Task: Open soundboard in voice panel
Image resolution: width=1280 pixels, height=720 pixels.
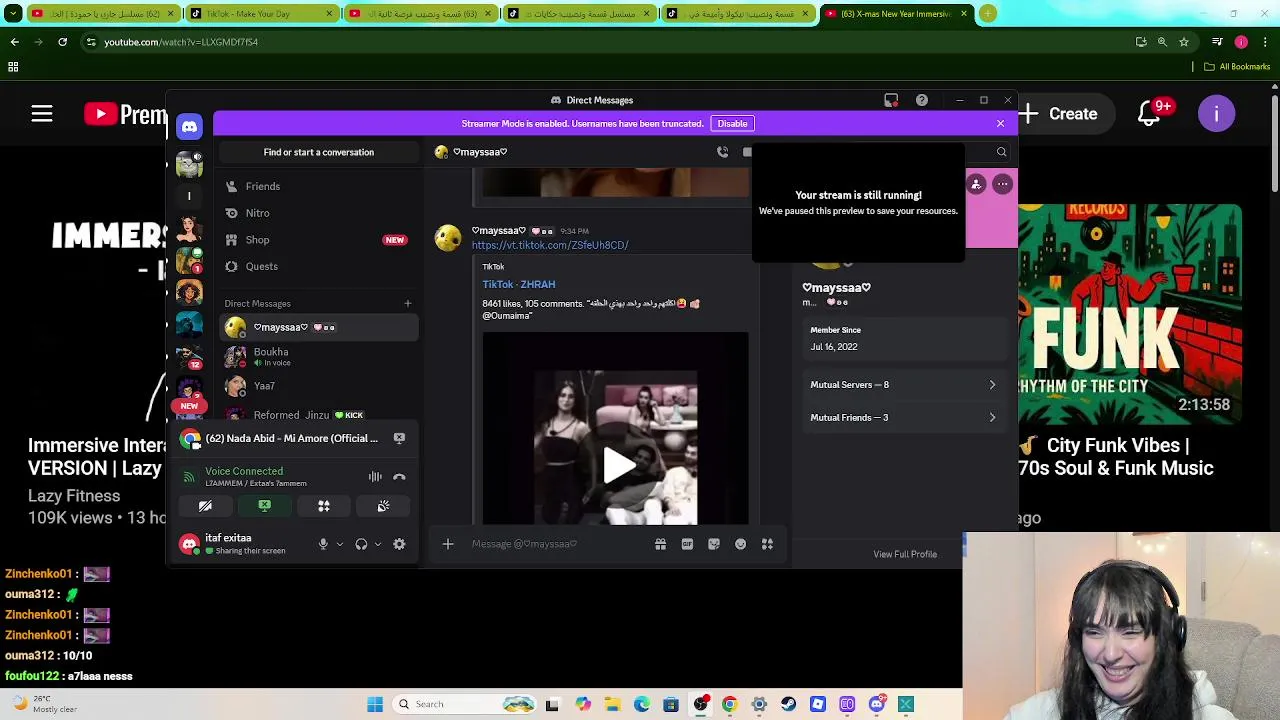Action: point(383,506)
